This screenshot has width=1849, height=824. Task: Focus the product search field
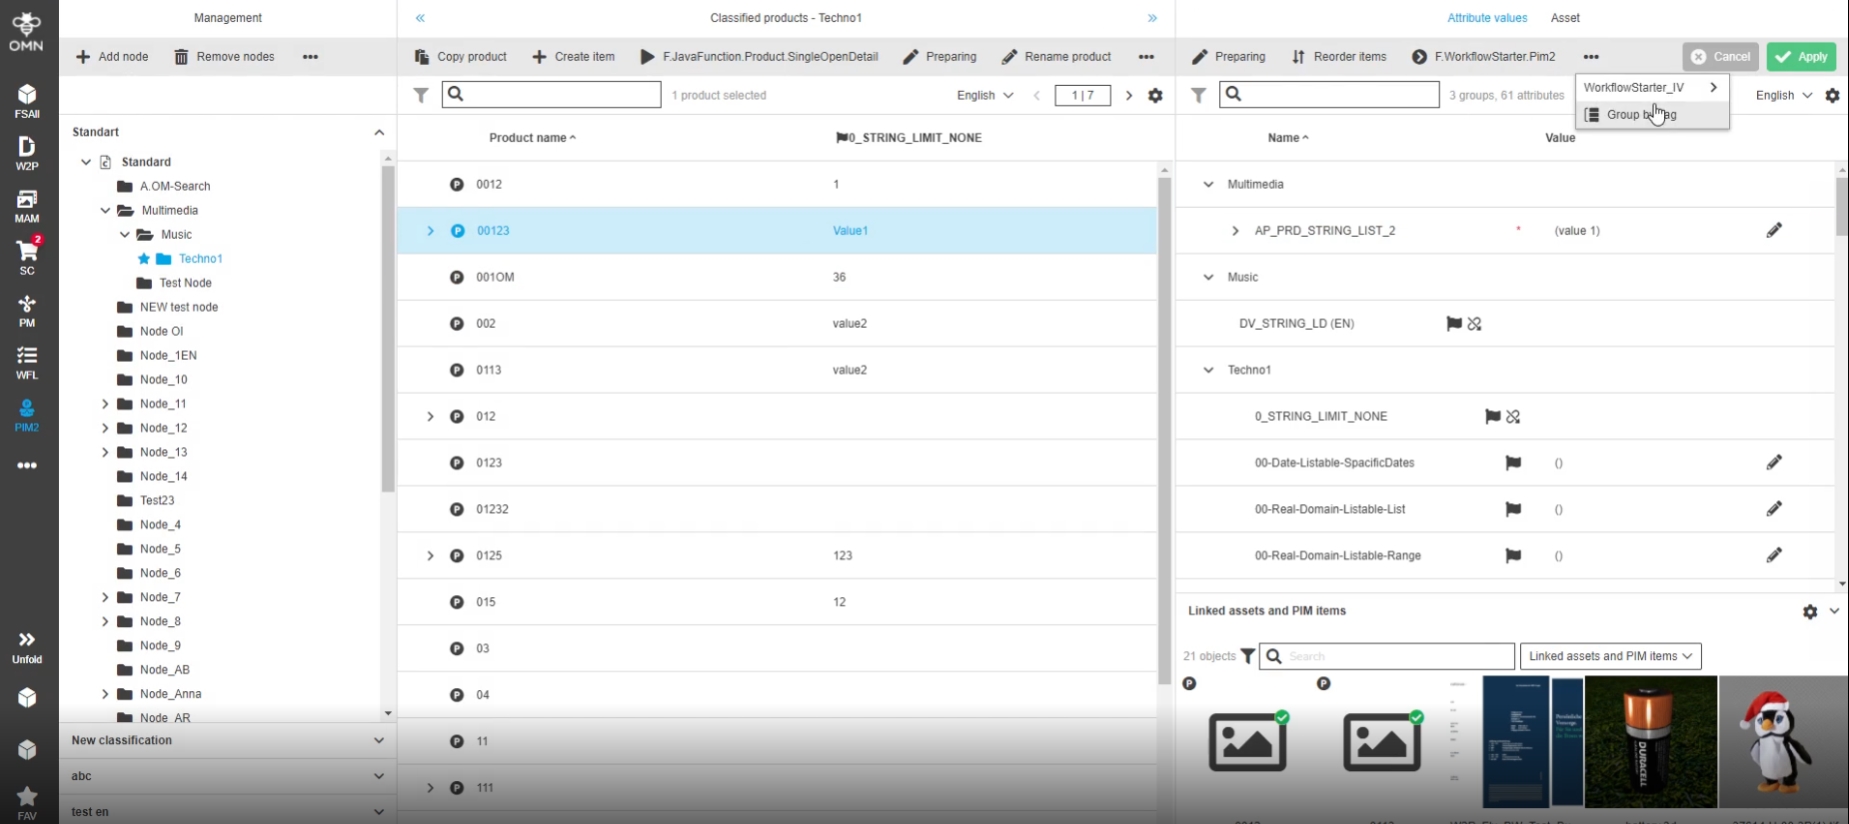tap(551, 95)
